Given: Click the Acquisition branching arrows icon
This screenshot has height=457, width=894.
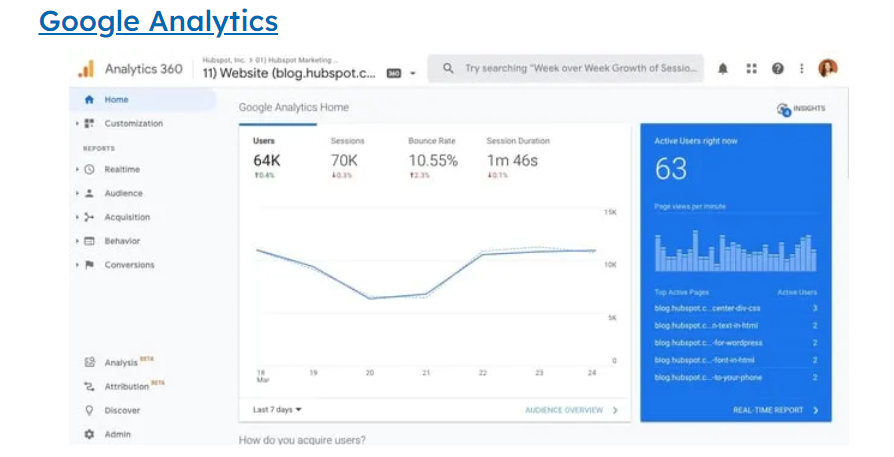Looking at the screenshot, I should (90, 218).
